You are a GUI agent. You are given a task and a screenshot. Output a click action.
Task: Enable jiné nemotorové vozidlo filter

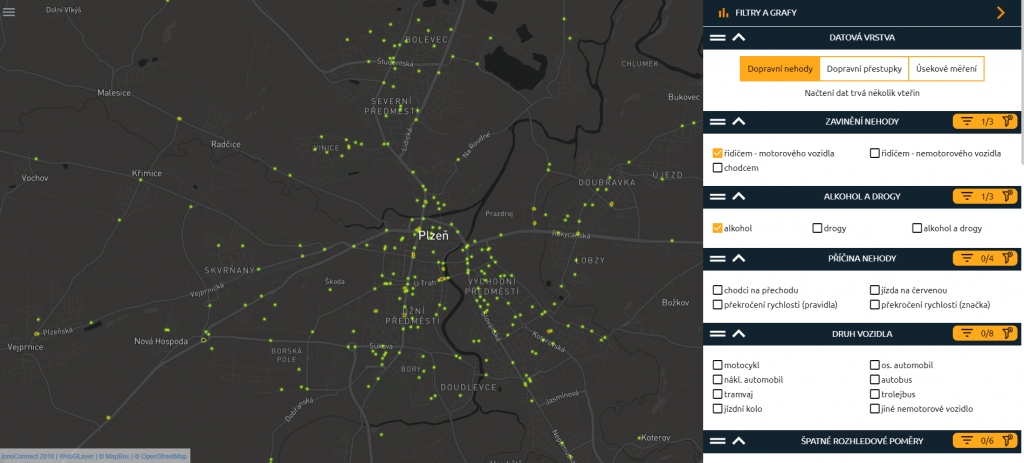click(x=874, y=409)
